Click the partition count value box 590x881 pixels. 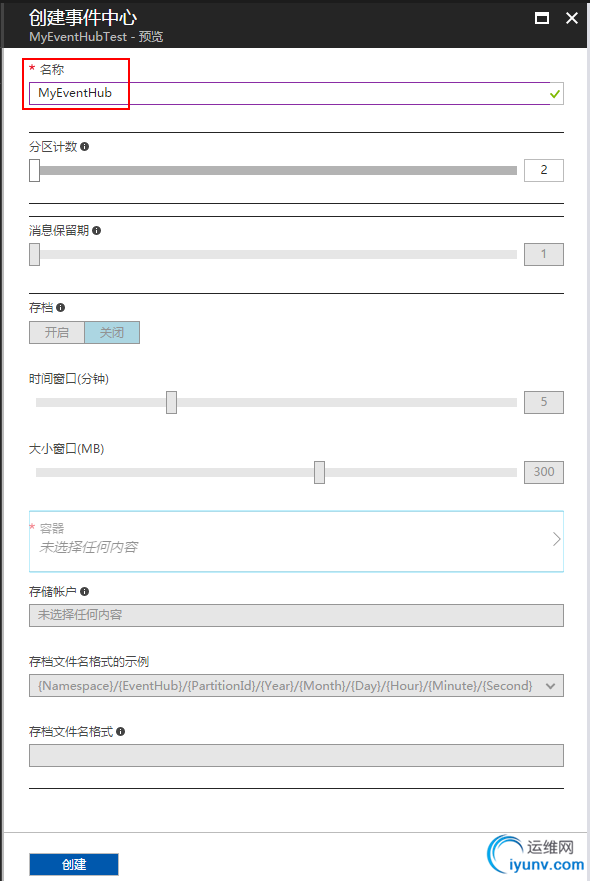[x=544, y=170]
